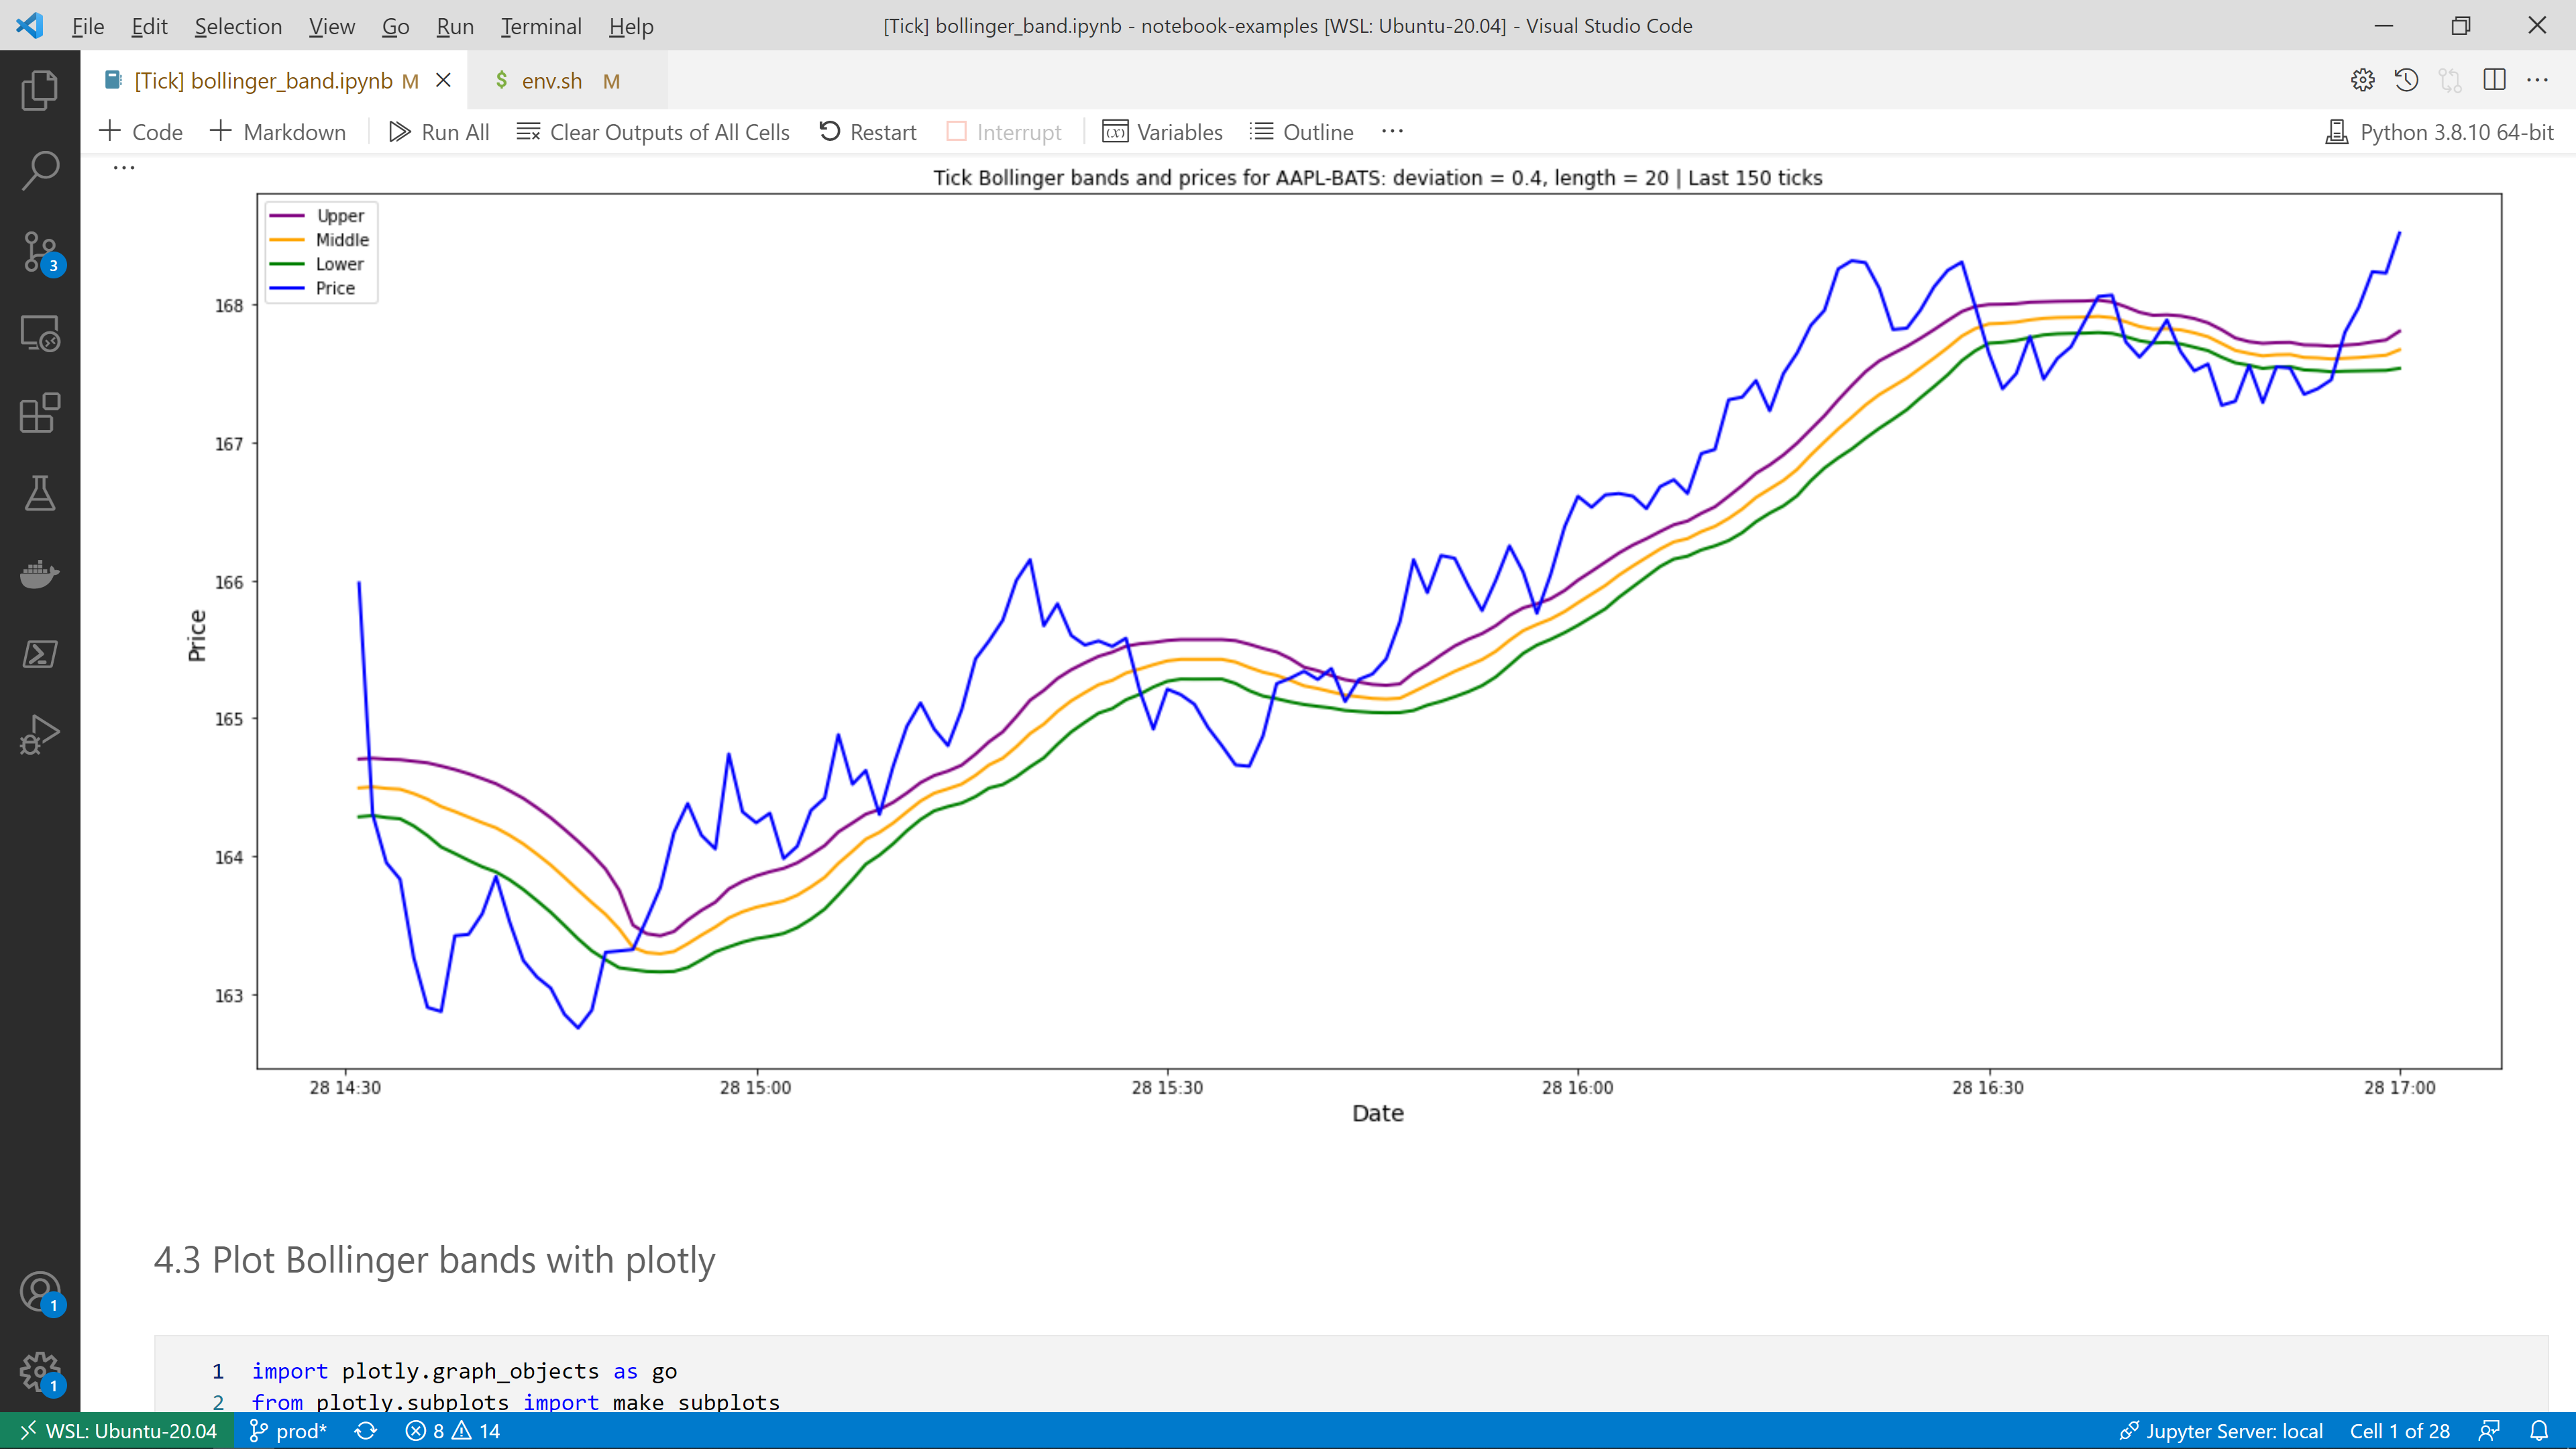Click the purple Upper legend swatch
This screenshot has height=1449, width=2576.
coord(287,215)
